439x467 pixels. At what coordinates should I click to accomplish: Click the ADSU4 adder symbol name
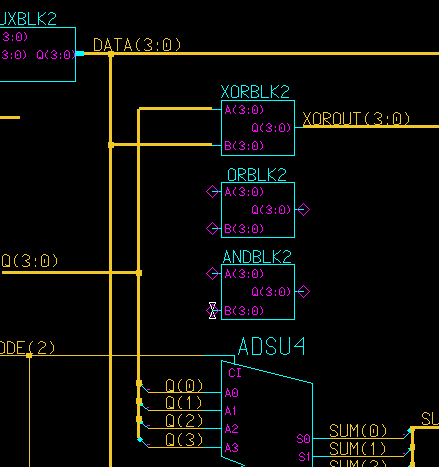[272, 346]
